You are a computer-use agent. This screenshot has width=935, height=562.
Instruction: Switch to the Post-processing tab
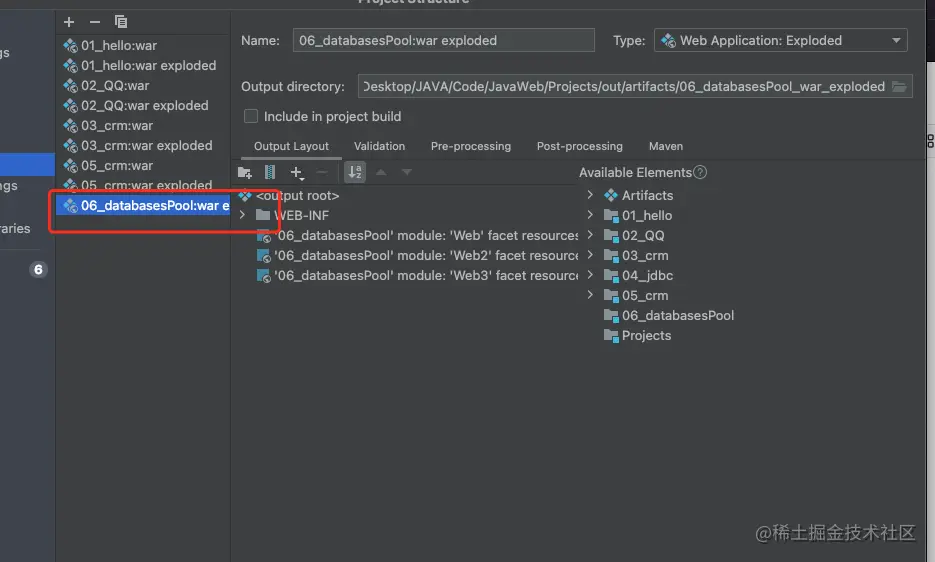tap(580, 146)
